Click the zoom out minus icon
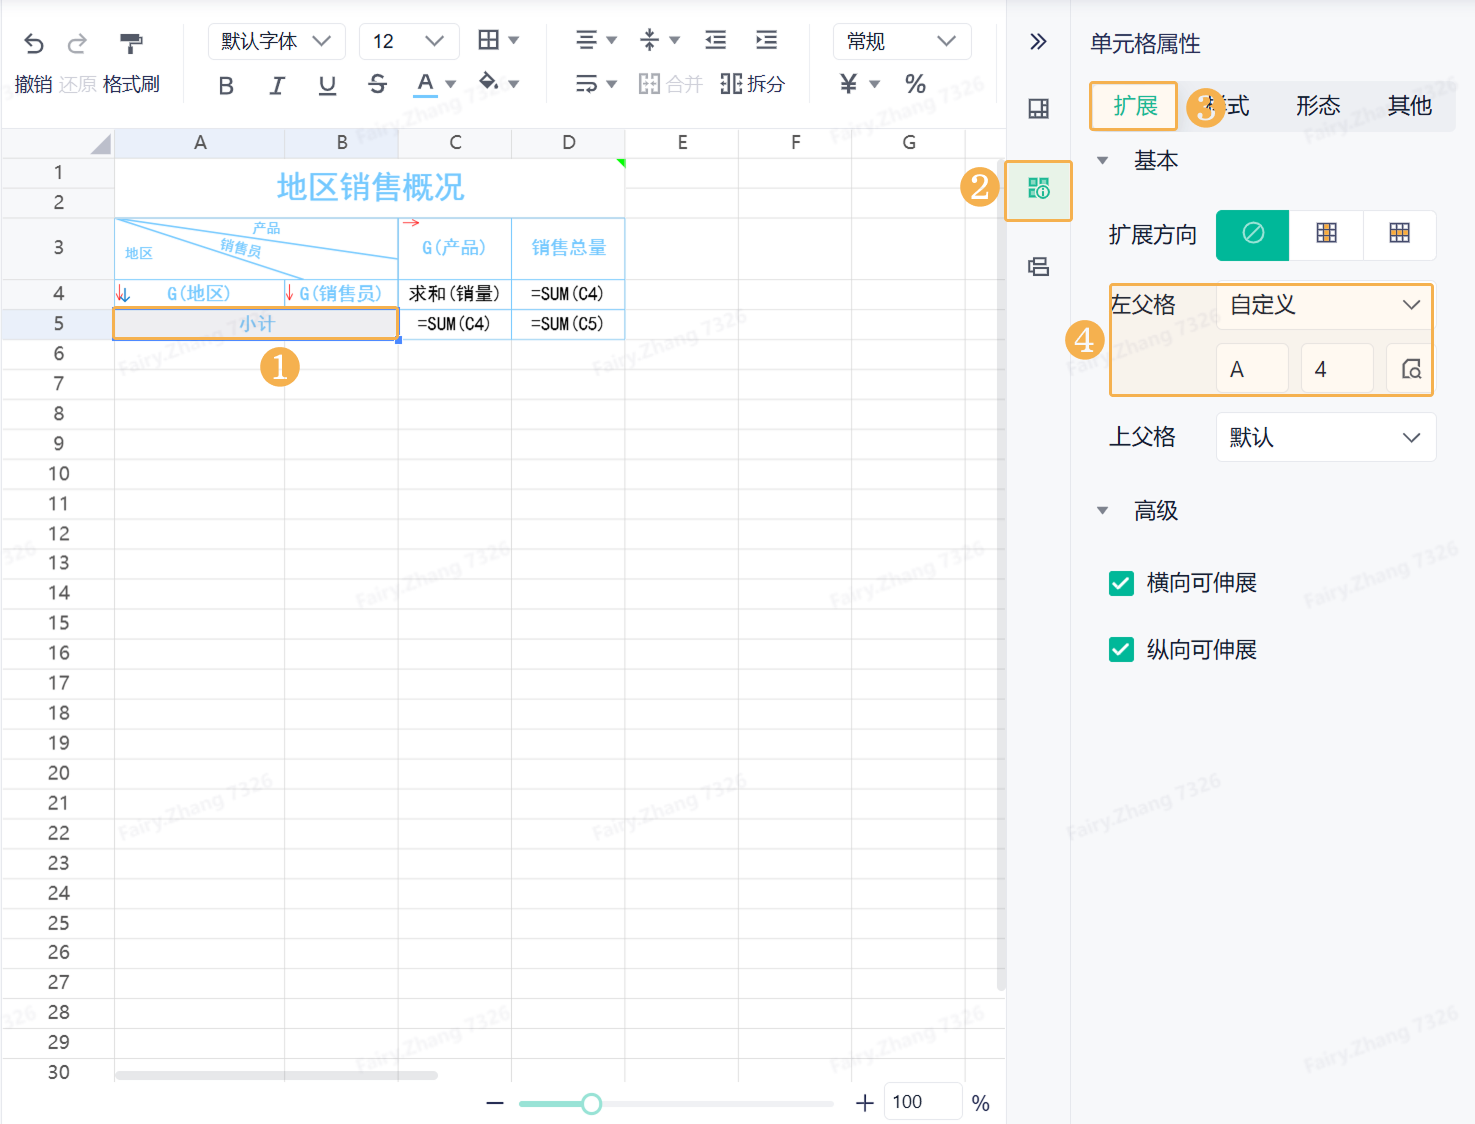The width and height of the screenshot is (1475, 1124). point(495,1103)
